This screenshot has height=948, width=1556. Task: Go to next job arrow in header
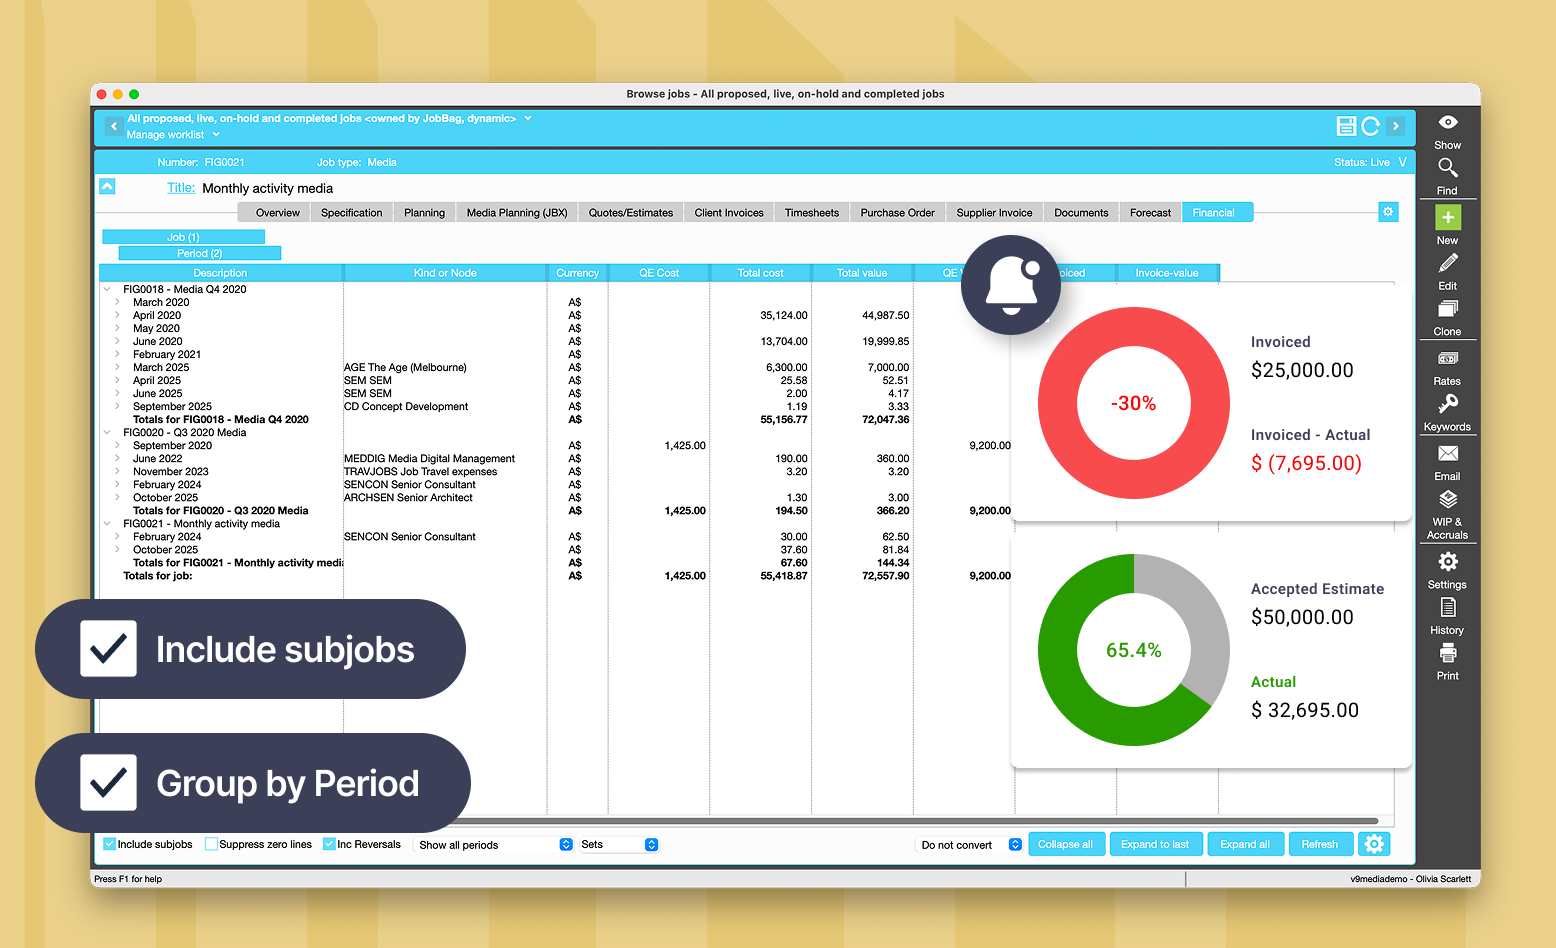[x=1396, y=126]
